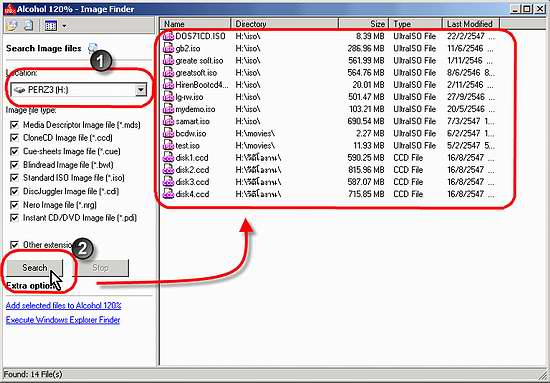Click the greatsoft.iso file icon

click(x=168, y=73)
